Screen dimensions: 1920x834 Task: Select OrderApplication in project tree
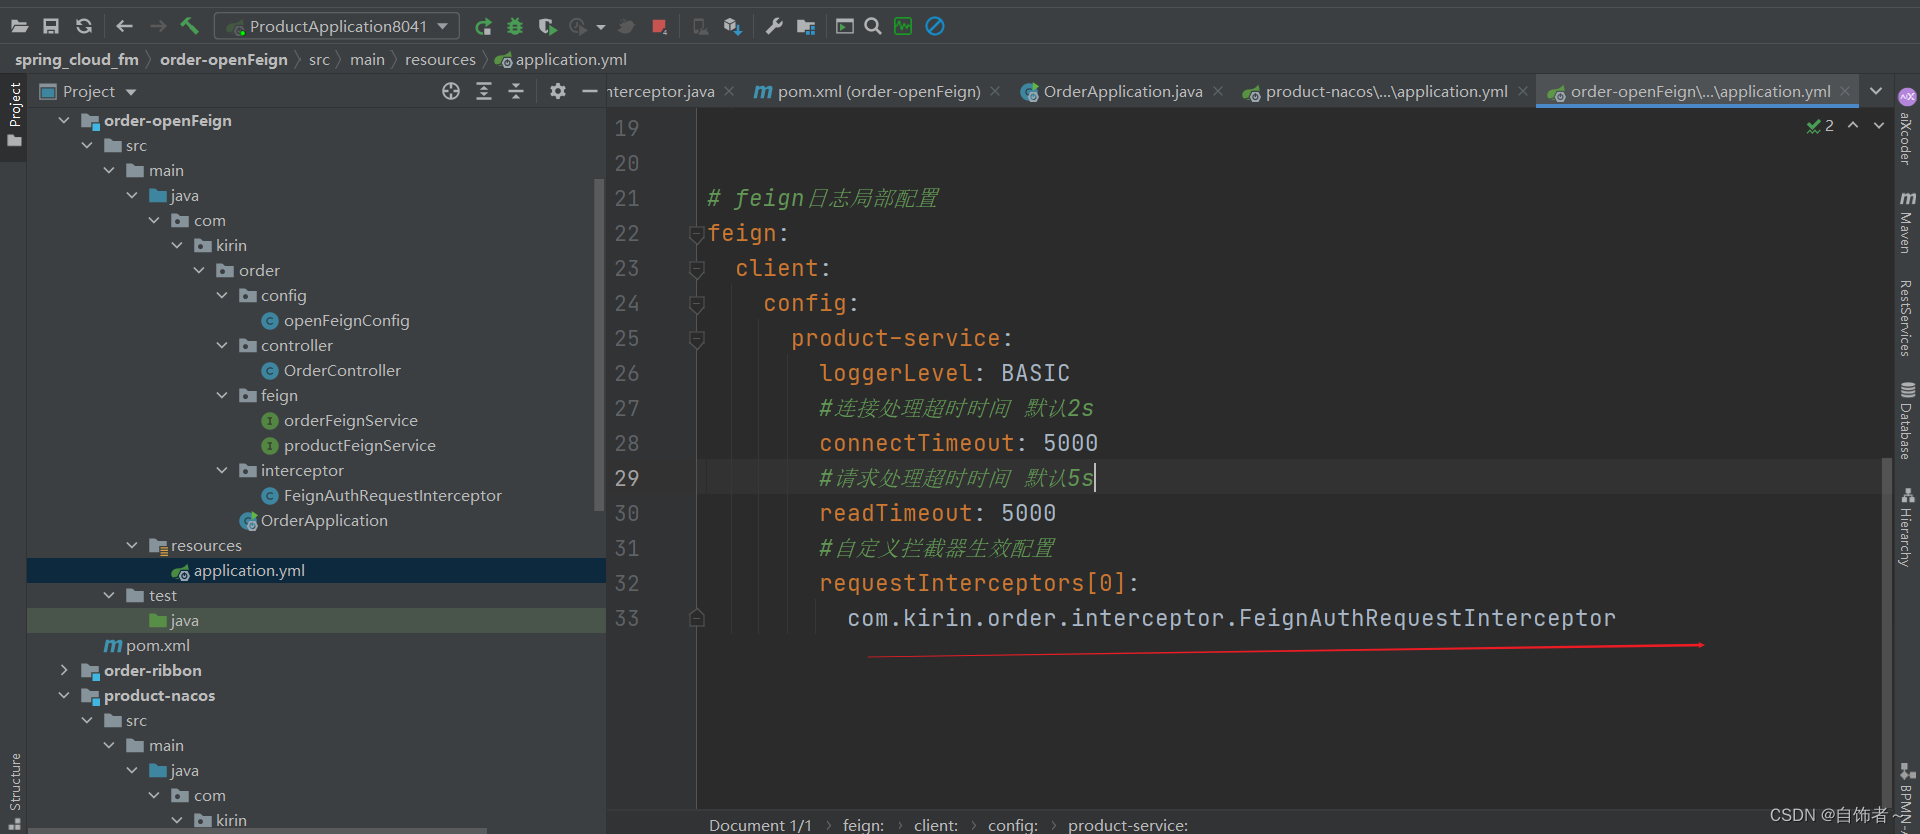tap(324, 520)
